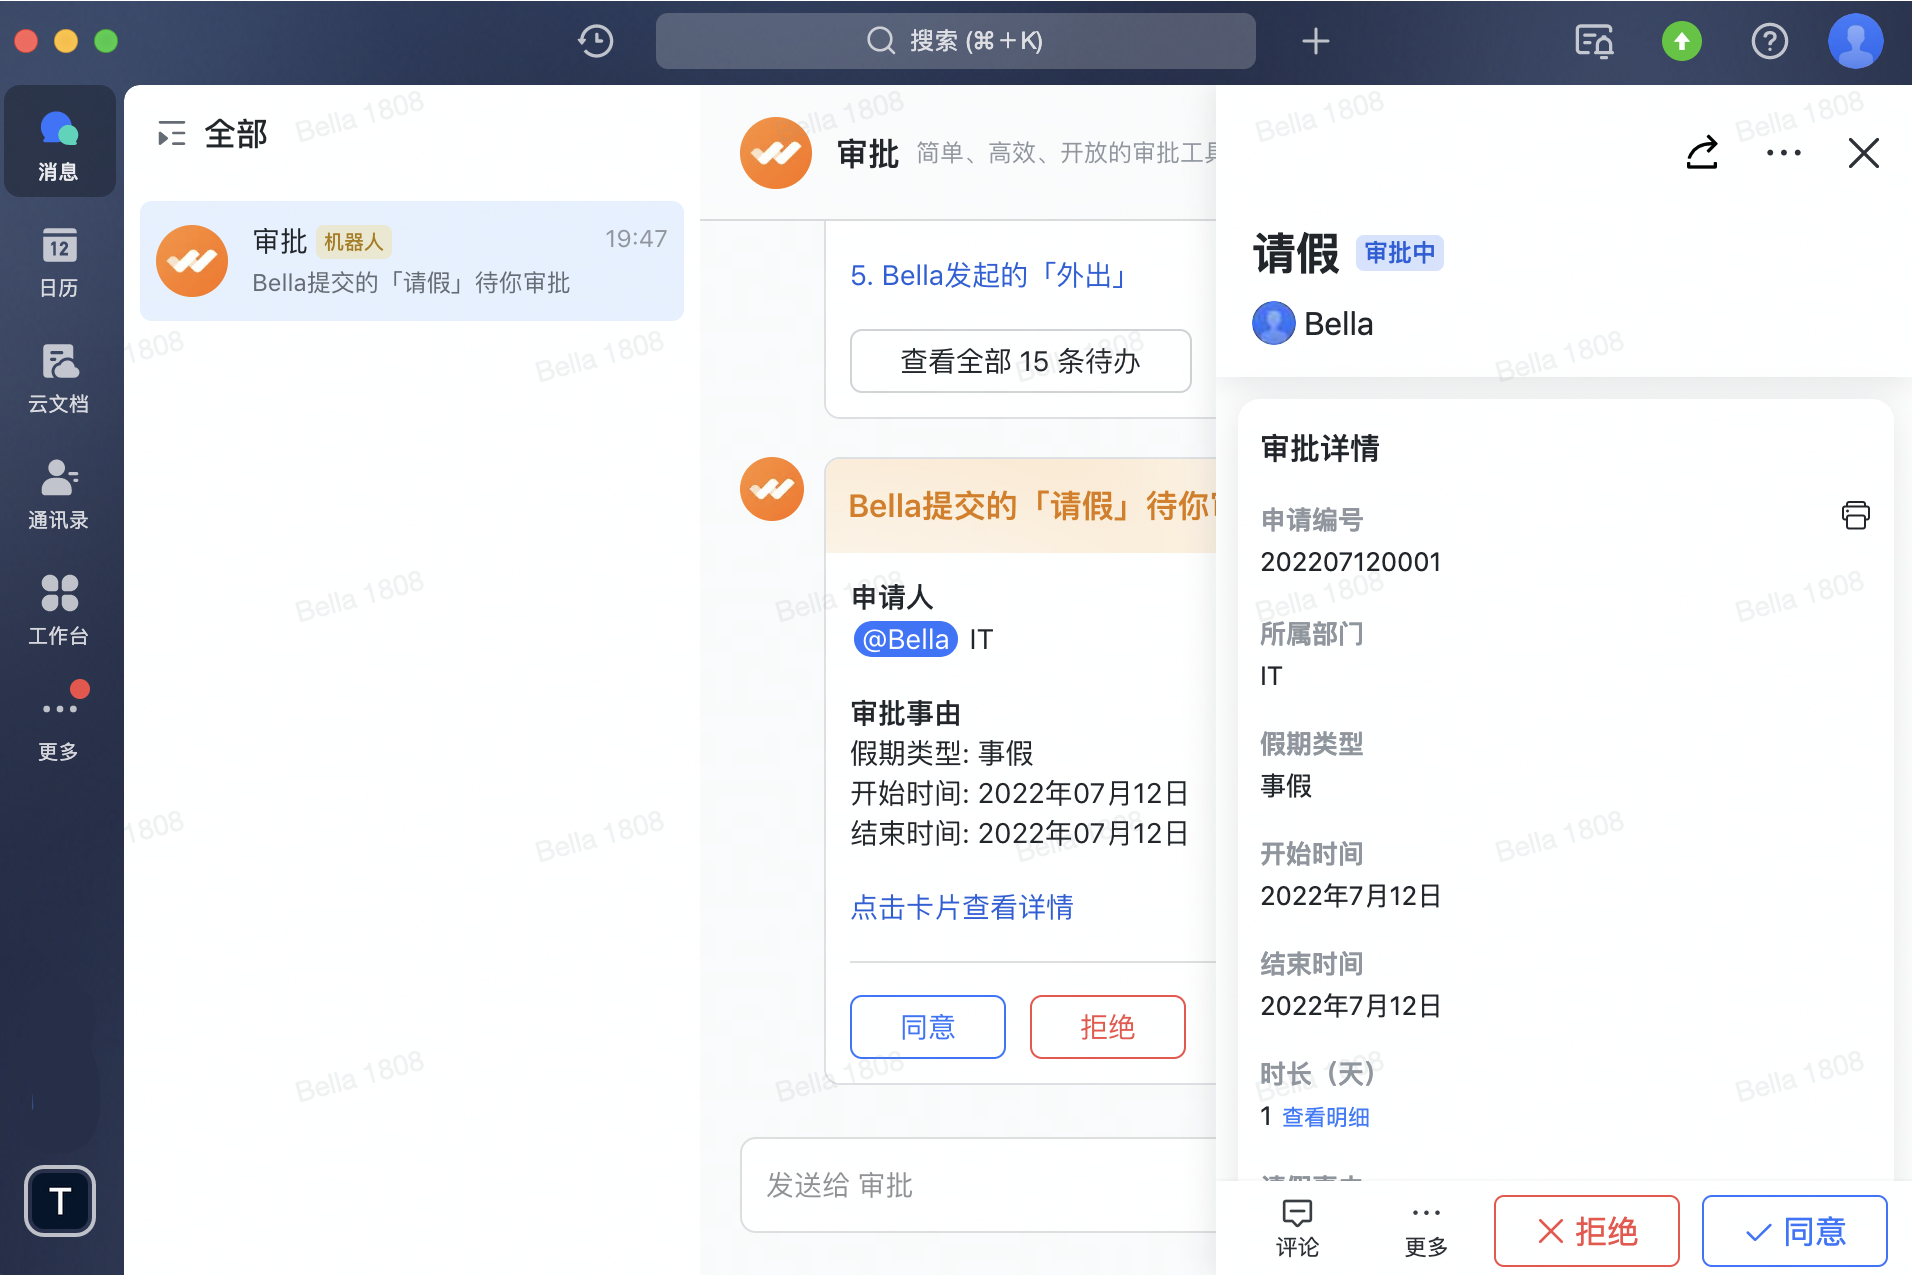1912x1276 pixels.
Task: Click 同意 button in detail panel
Action: coord(1794,1231)
